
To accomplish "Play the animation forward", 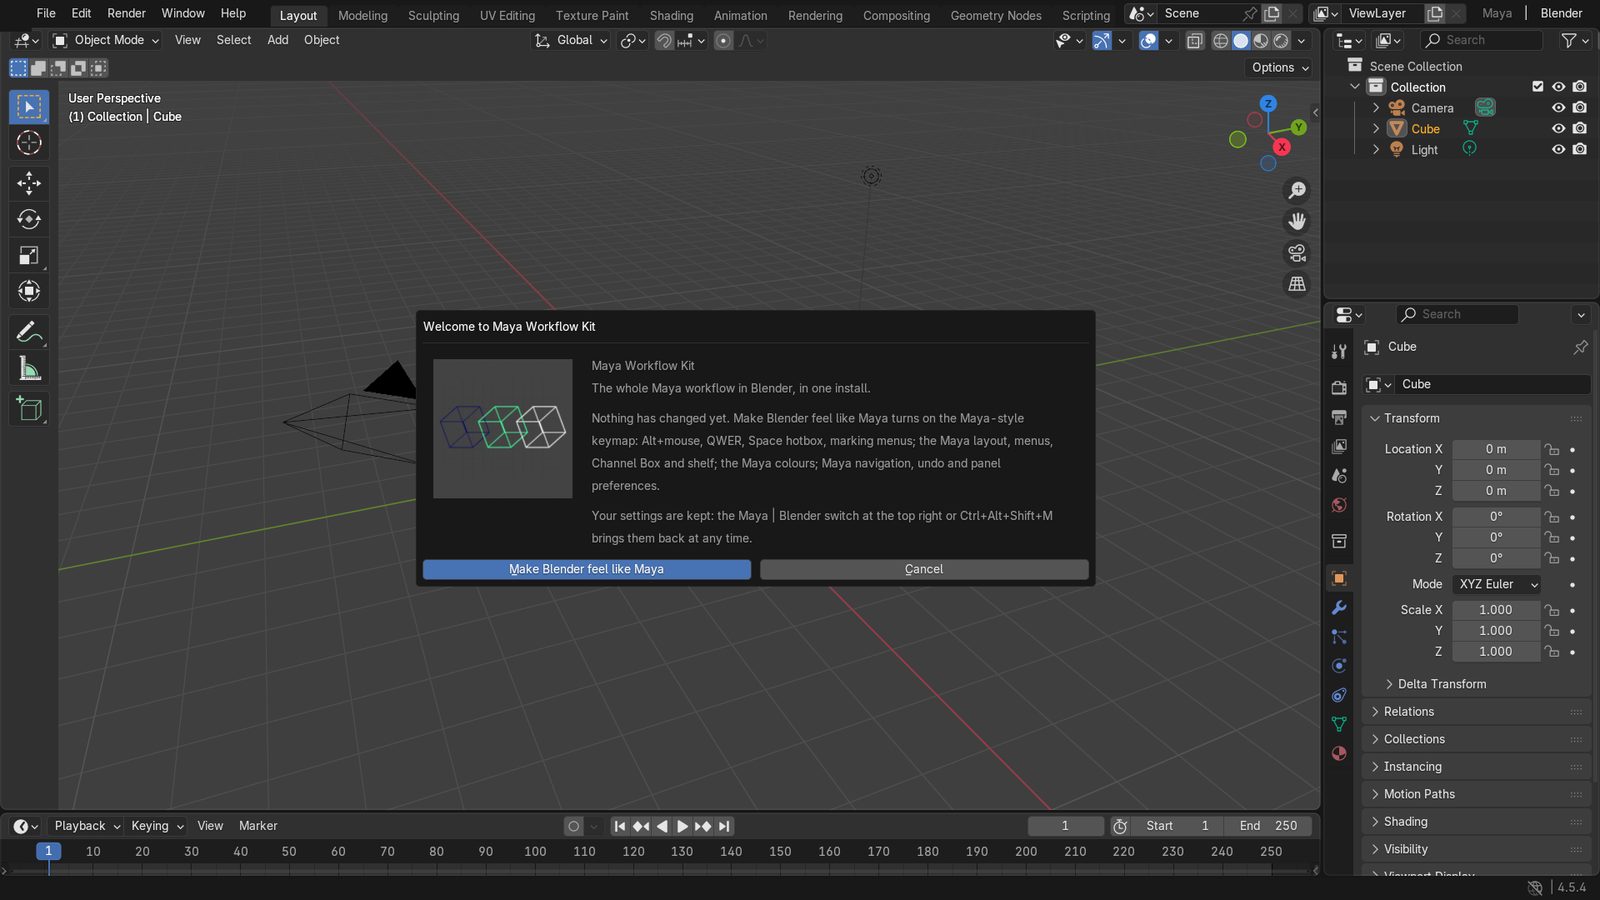I will tap(682, 826).
